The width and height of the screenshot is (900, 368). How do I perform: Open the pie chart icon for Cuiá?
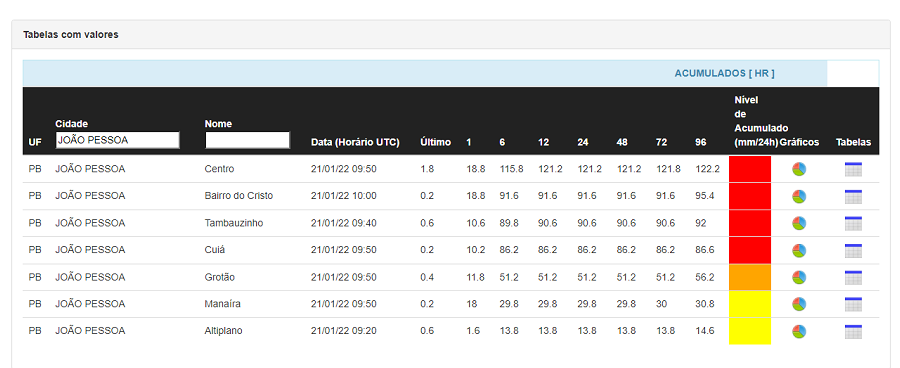799,250
